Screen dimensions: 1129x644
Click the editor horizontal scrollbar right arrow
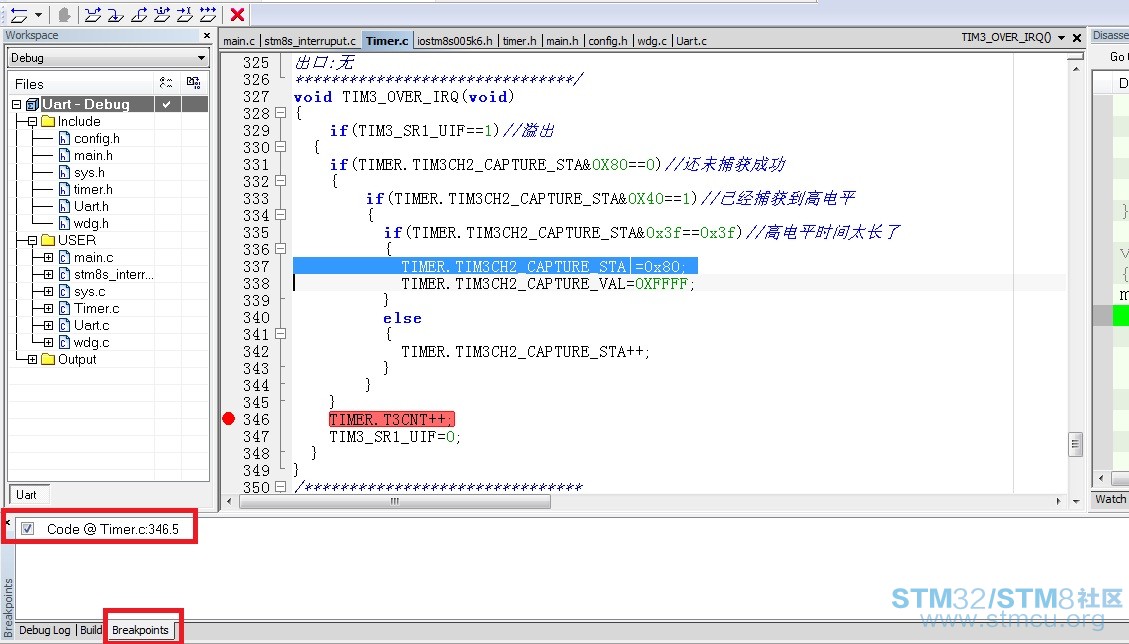[1058, 501]
